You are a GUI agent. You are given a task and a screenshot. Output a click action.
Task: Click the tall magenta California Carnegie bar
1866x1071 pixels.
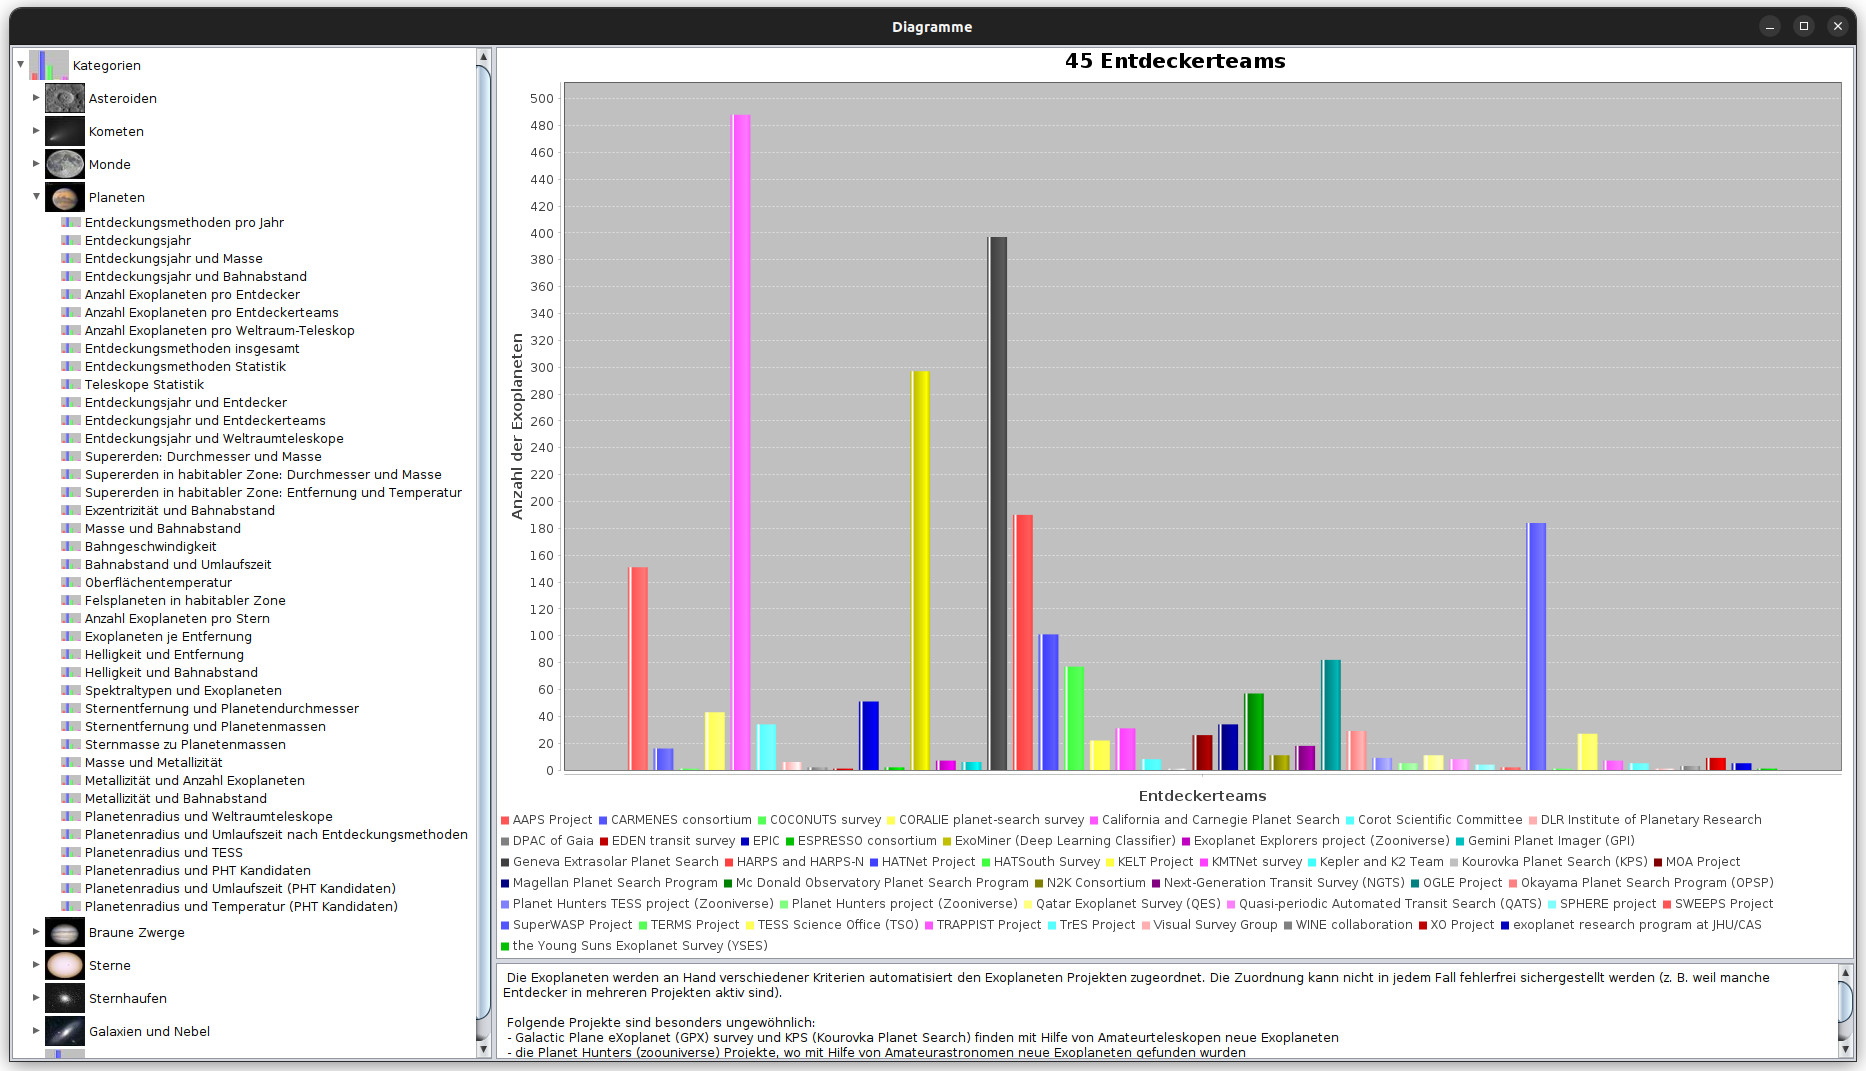pos(740,440)
